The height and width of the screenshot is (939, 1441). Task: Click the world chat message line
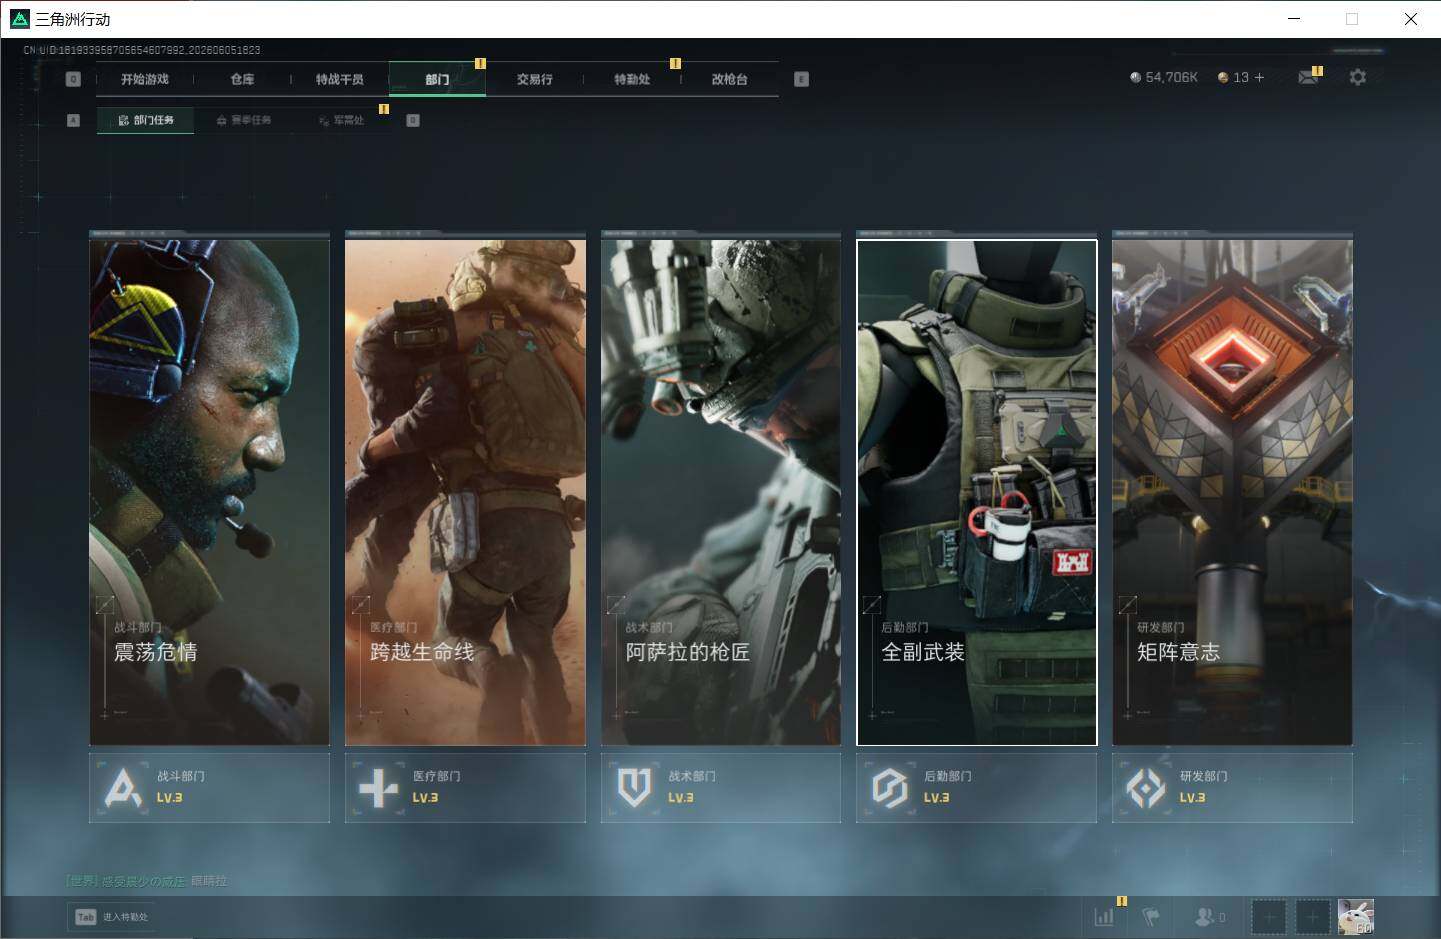(146, 881)
